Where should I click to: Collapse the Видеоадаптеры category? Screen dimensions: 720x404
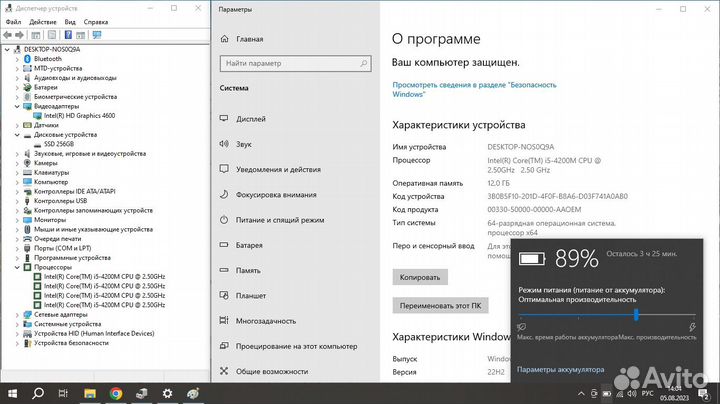[17, 107]
